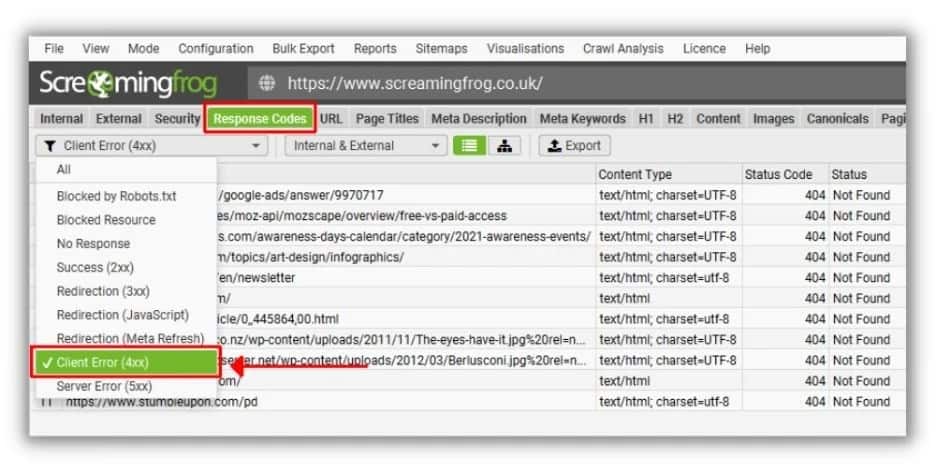This screenshot has width=936, height=472.
Task: Select checked Client Error (4xx) option
Action: 126,363
